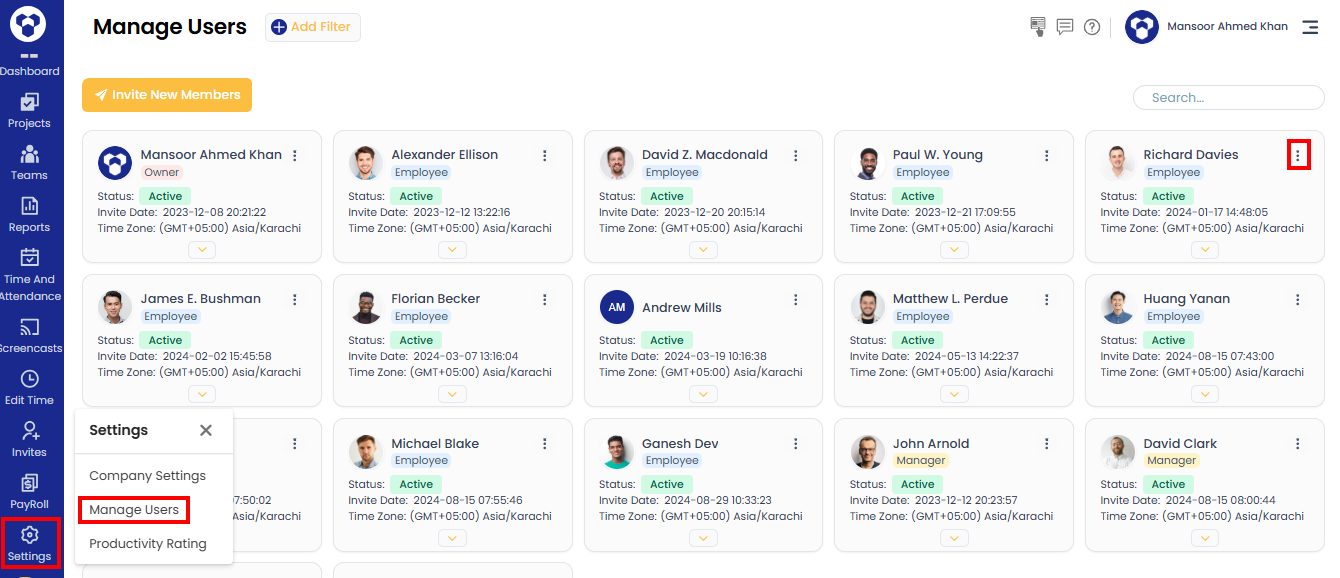Close the Settings popup panel
The width and height of the screenshot is (1340, 578).
206,430
